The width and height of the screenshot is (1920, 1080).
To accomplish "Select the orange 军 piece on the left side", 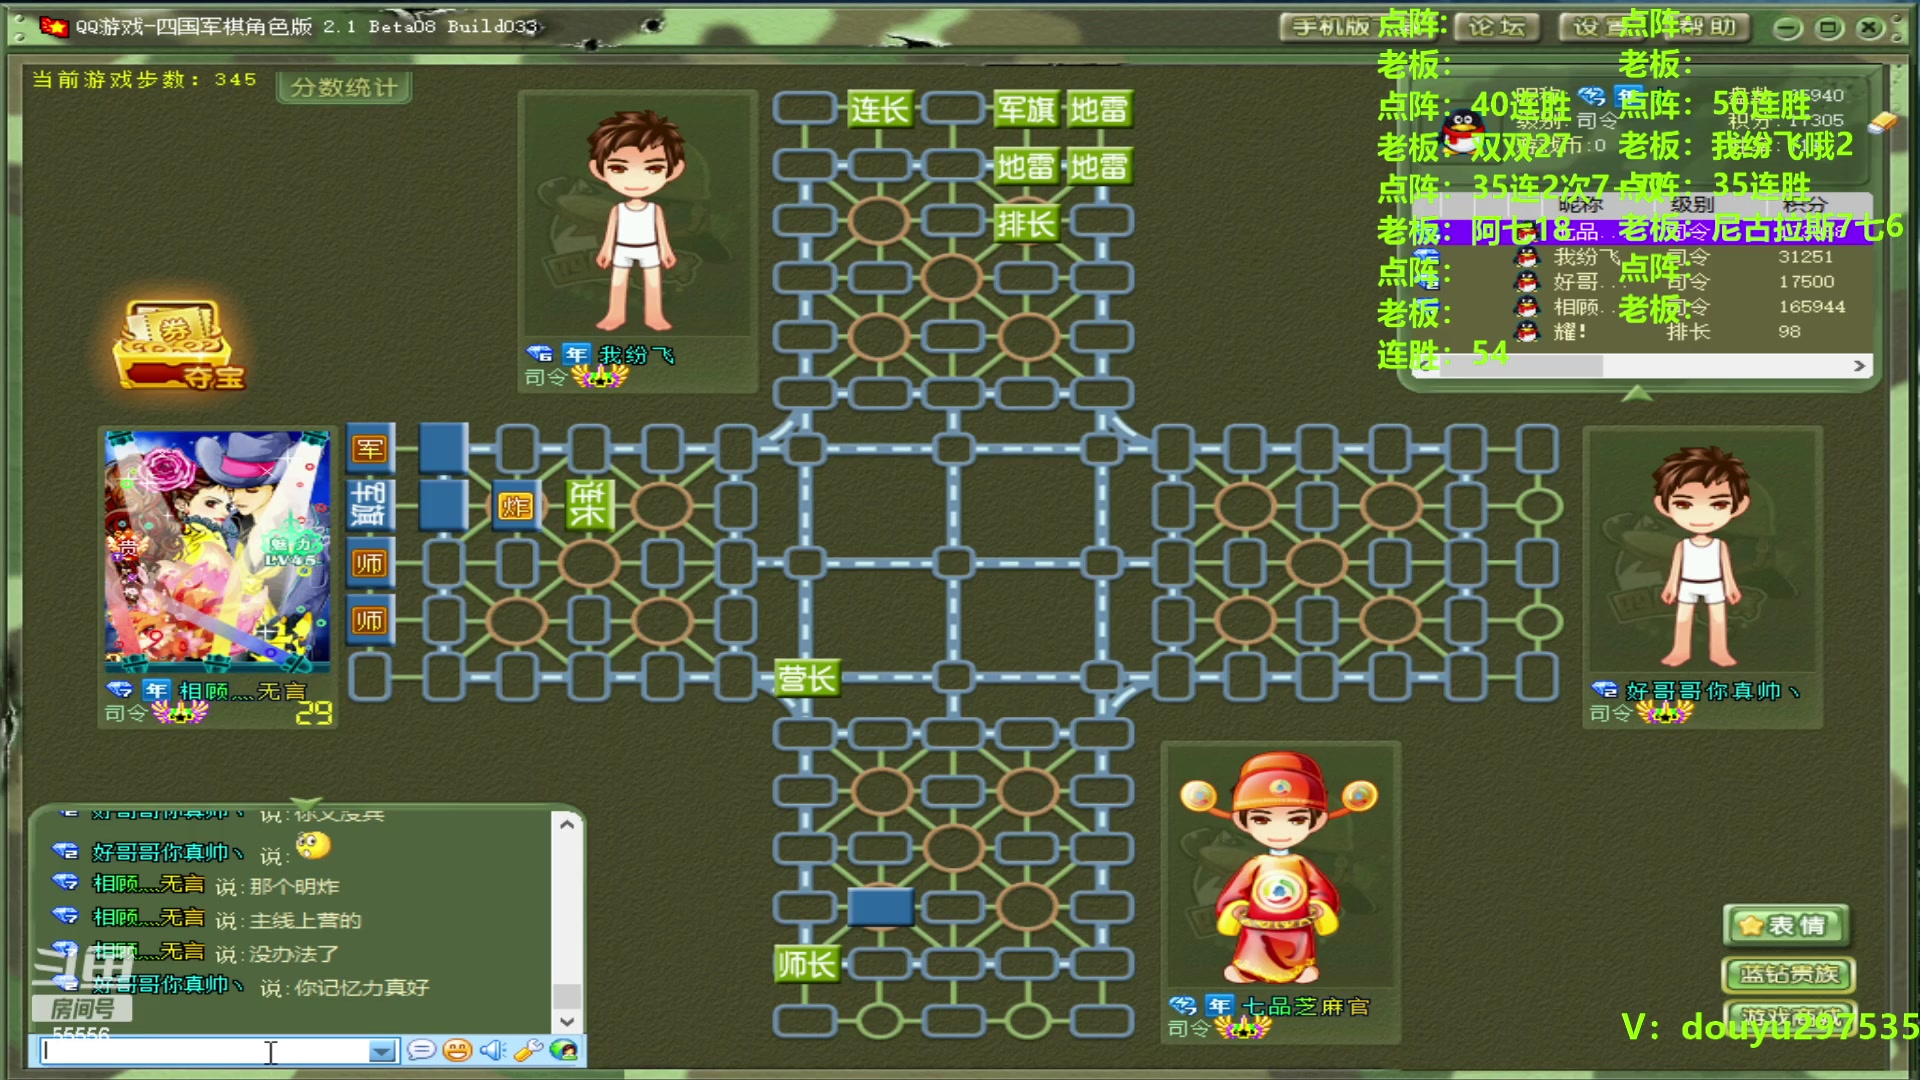I will pyautogui.click(x=369, y=449).
